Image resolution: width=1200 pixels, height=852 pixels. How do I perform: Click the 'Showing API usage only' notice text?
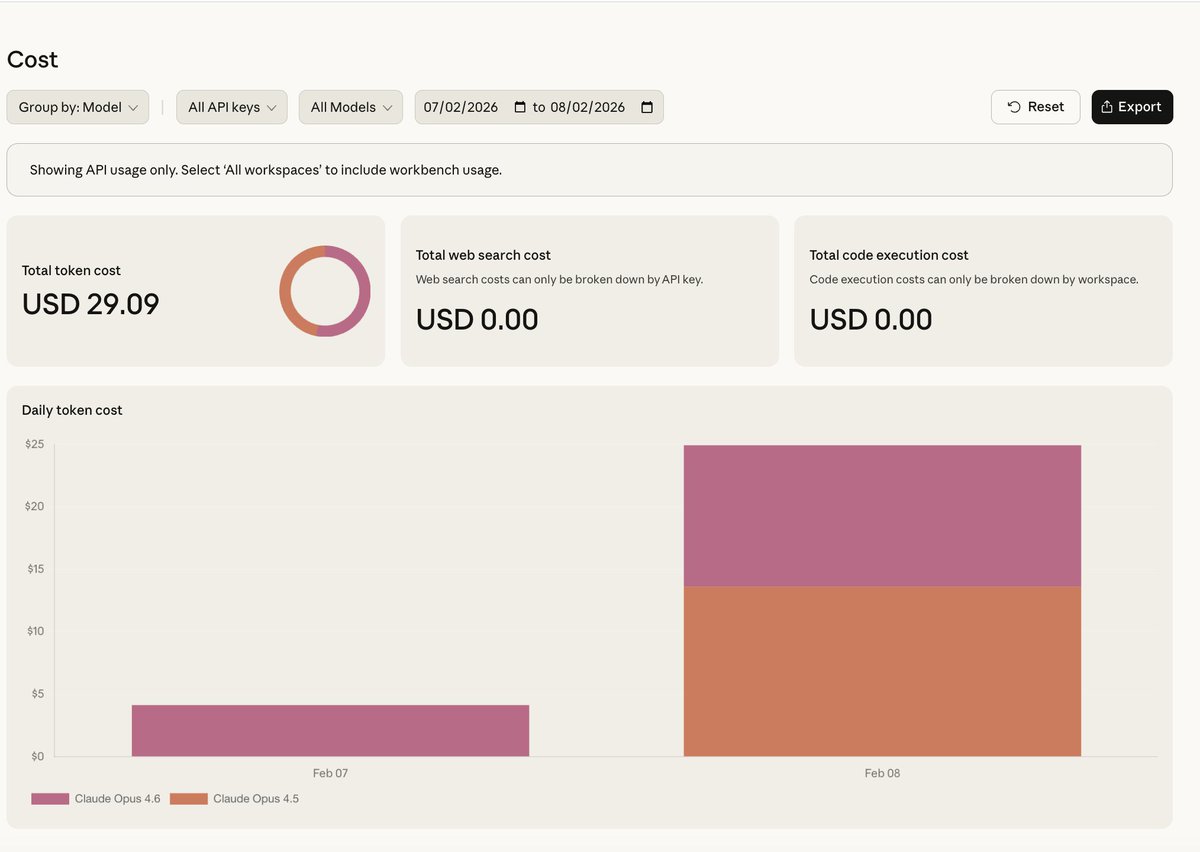266,170
